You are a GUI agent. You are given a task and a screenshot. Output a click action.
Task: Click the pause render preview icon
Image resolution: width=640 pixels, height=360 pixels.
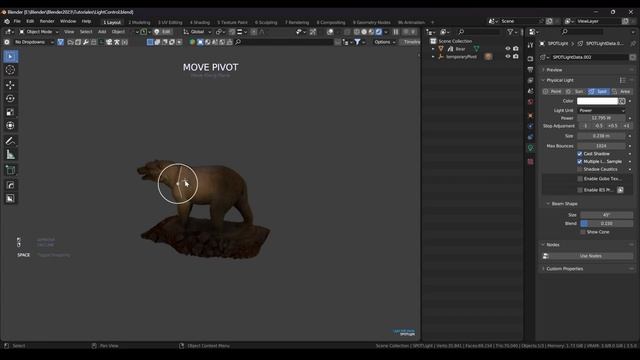click(396, 31)
